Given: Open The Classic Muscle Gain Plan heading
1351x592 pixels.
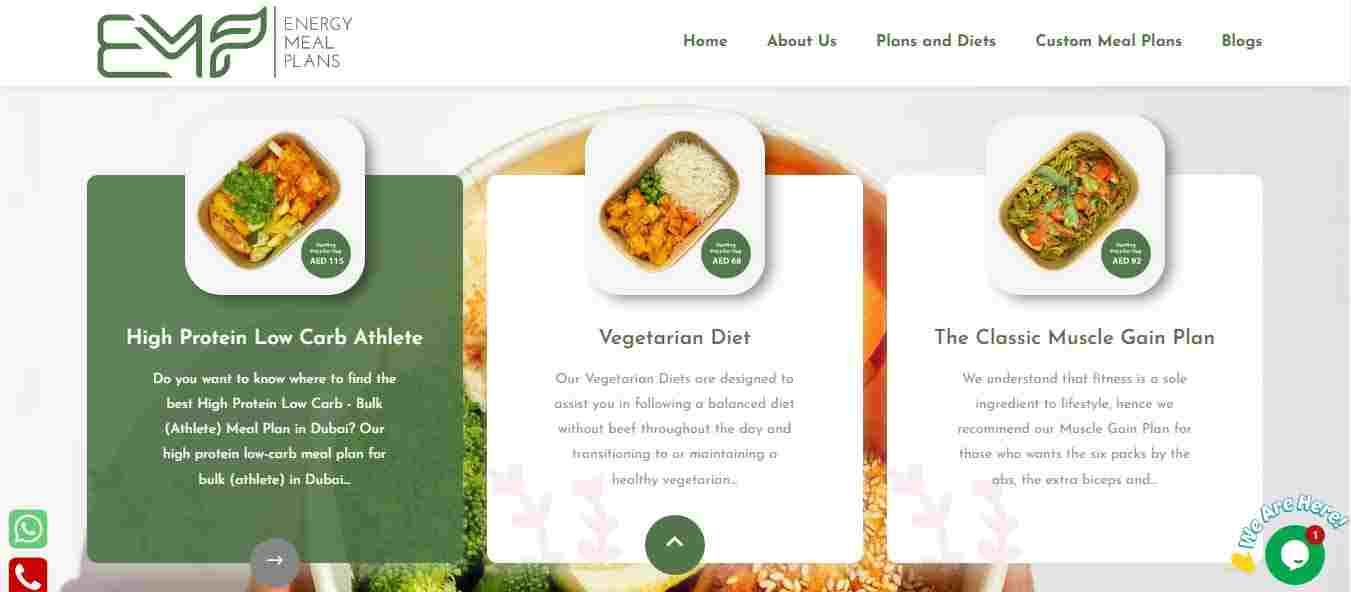Looking at the screenshot, I should (1075, 338).
